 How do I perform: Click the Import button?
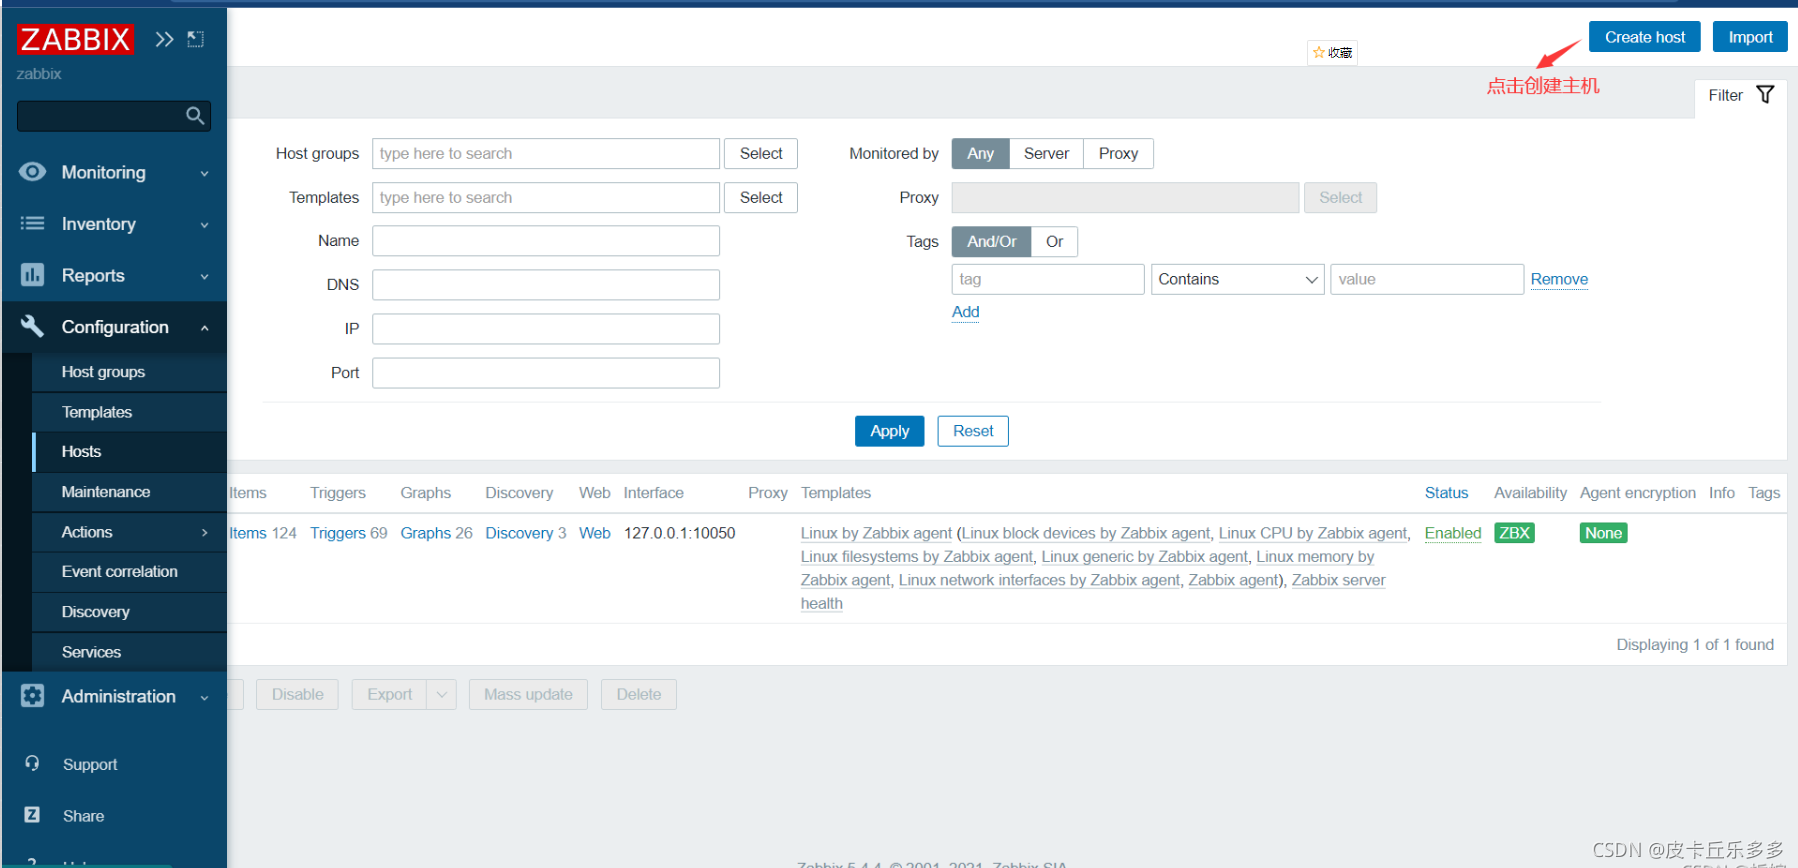tap(1750, 37)
